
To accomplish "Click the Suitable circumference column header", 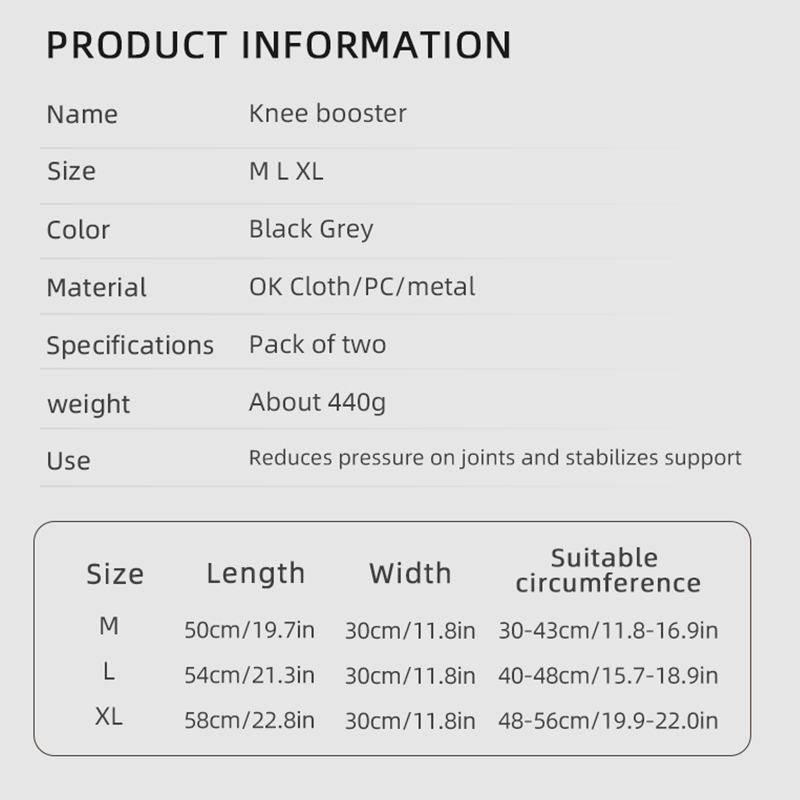I will coord(608,570).
